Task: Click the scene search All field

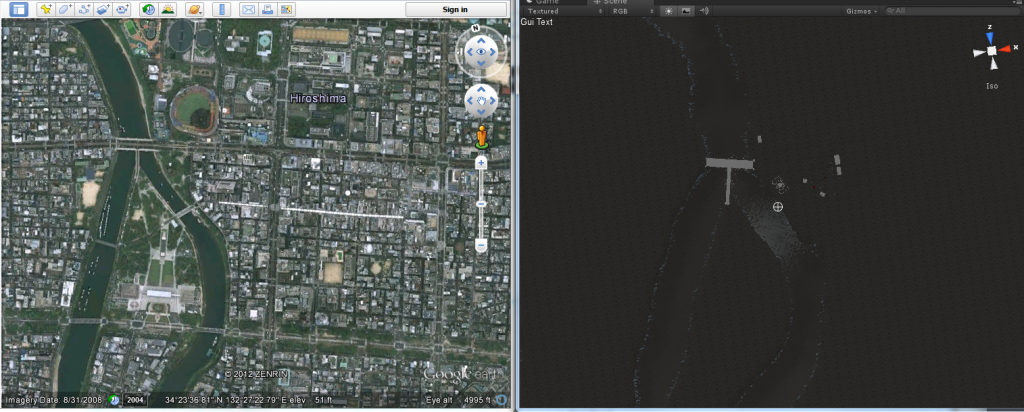Action: 952,11
